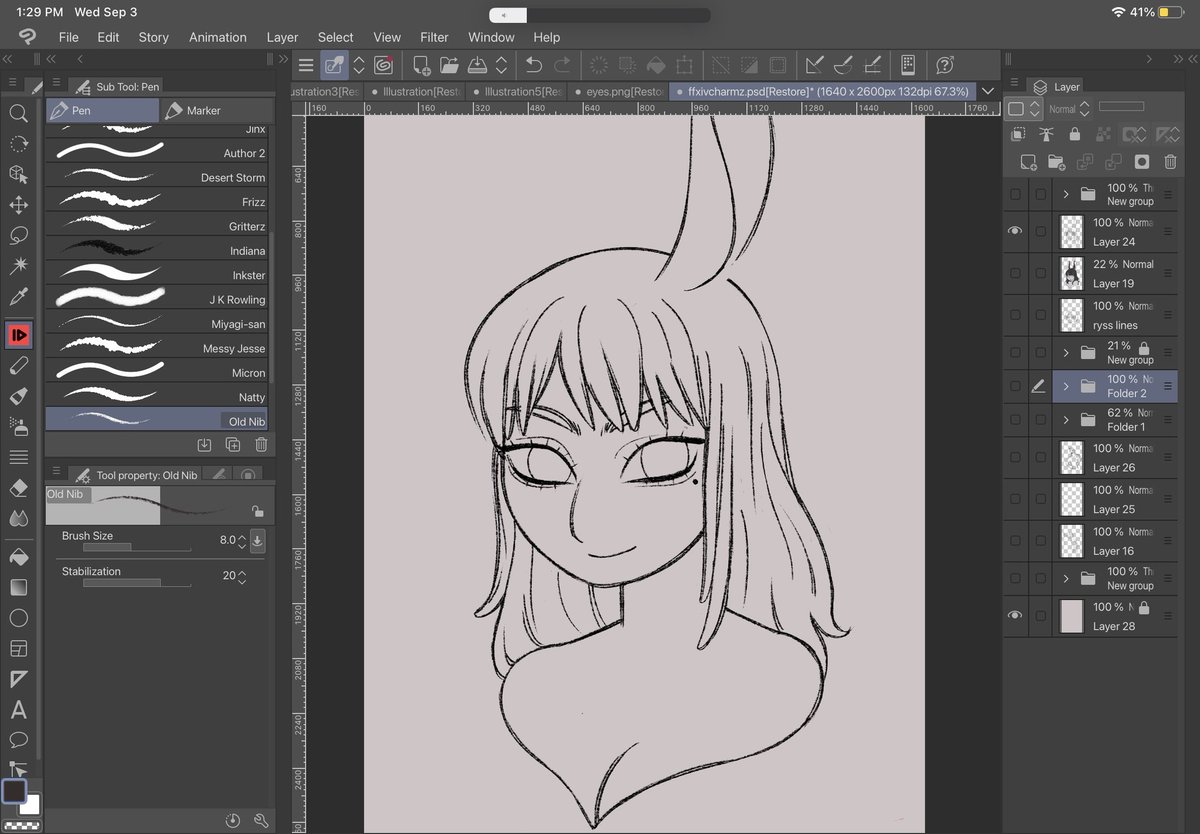Open Brush Size preset dropdown arrow

point(257,541)
